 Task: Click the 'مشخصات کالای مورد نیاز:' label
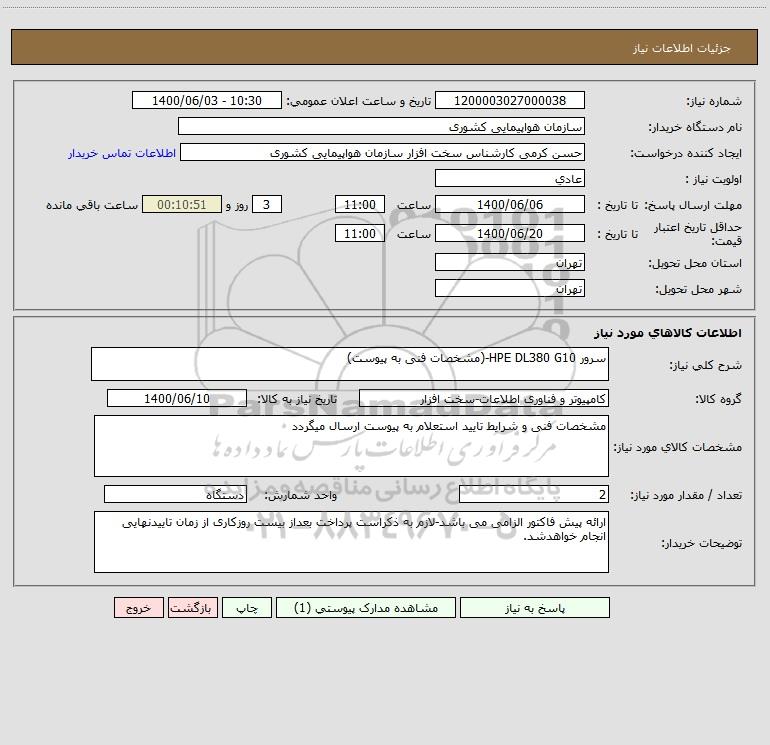coord(678,447)
